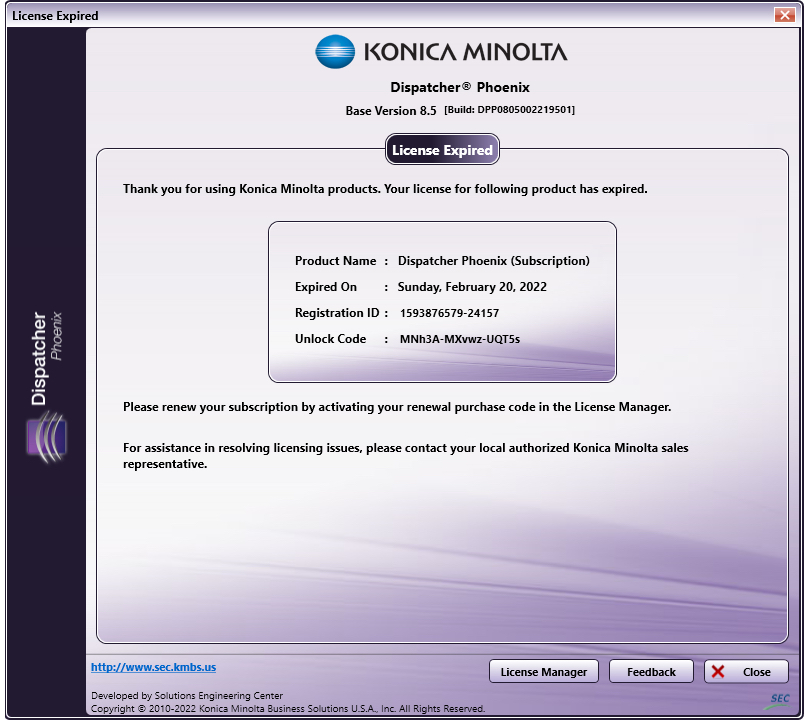Open the http://www.sec.kmbs.us link
This screenshot has height=727, width=810.
coord(153,667)
